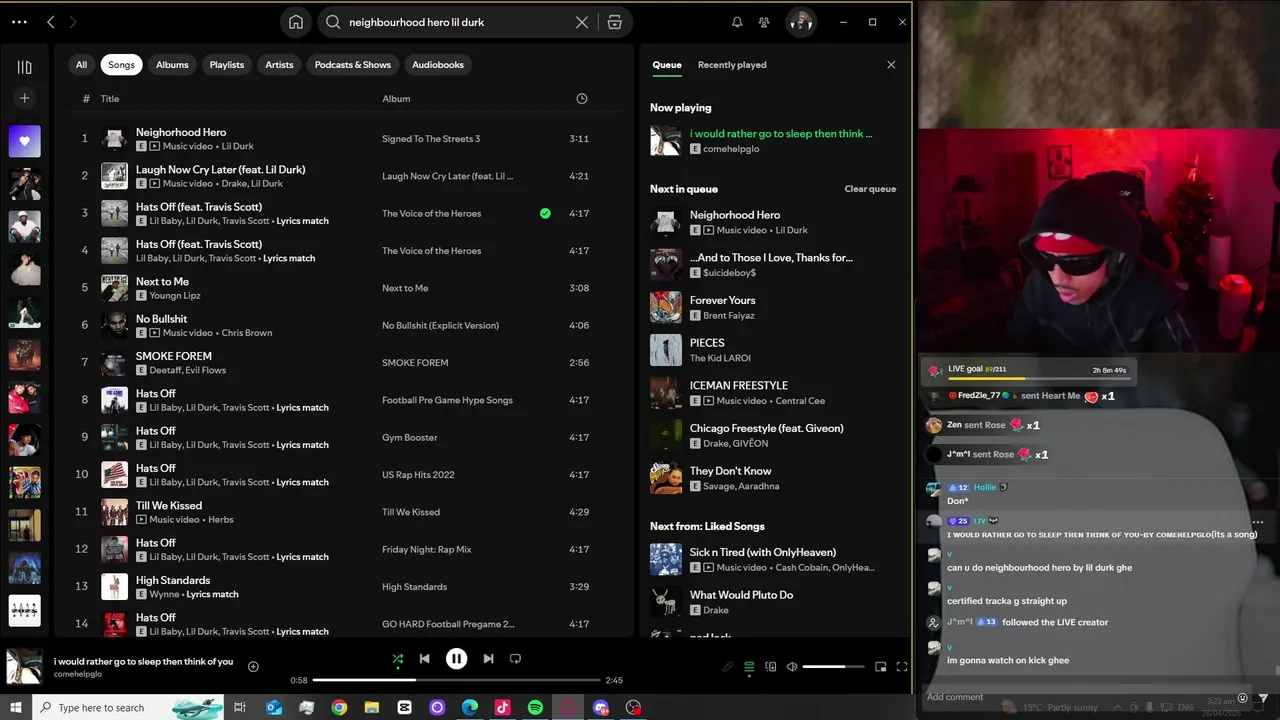Add current song to Liked Songs
This screenshot has width=1280, height=720.
[x=253, y=667]
